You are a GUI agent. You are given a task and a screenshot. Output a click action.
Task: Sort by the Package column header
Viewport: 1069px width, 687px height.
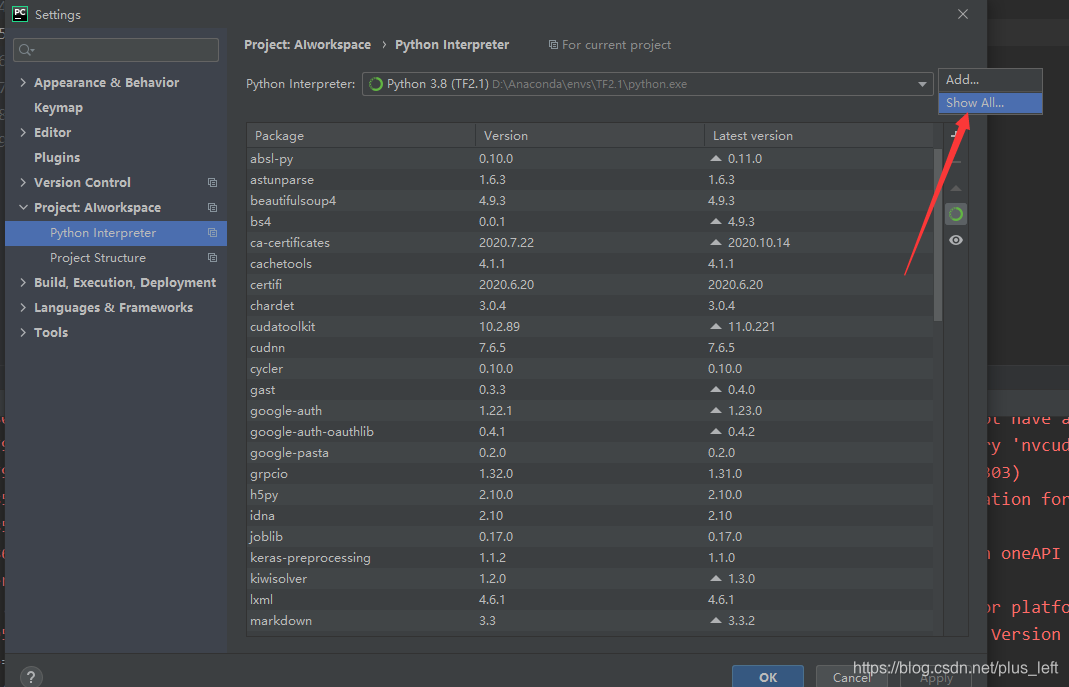(361, 136)
